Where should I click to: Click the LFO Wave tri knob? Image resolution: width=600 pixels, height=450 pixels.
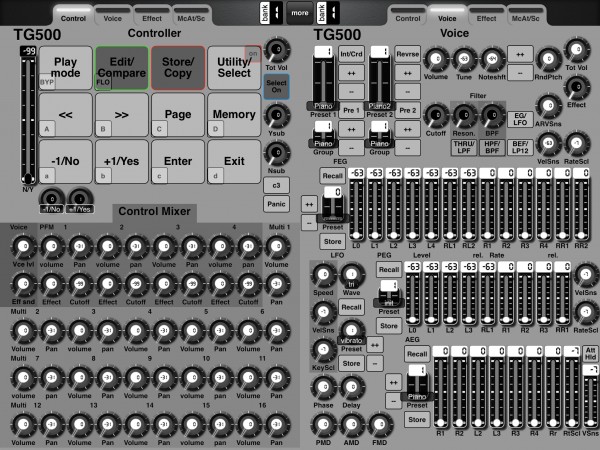(x=351, y=275)
